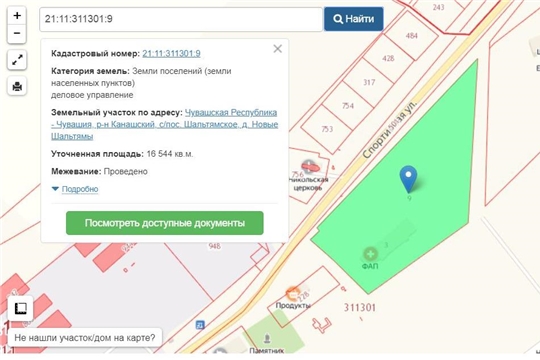Select parcel numbered 753
Screen dimensions: 540x360
(327, 129)
